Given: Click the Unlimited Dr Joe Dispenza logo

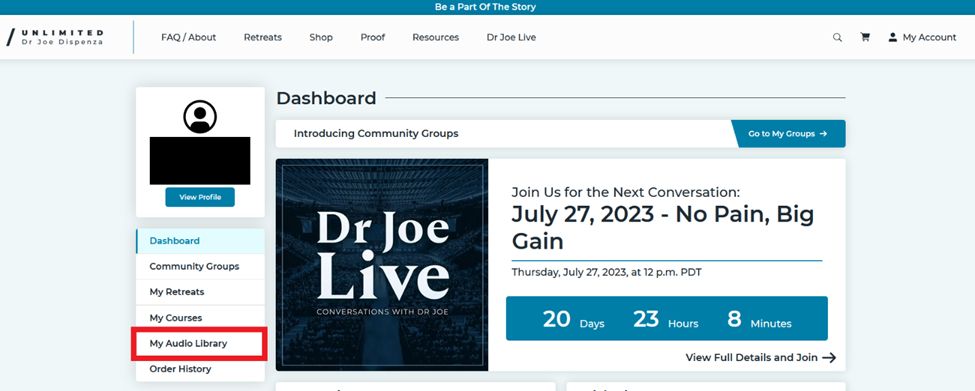Looking at the screenshot, I should tap(55, 37).
